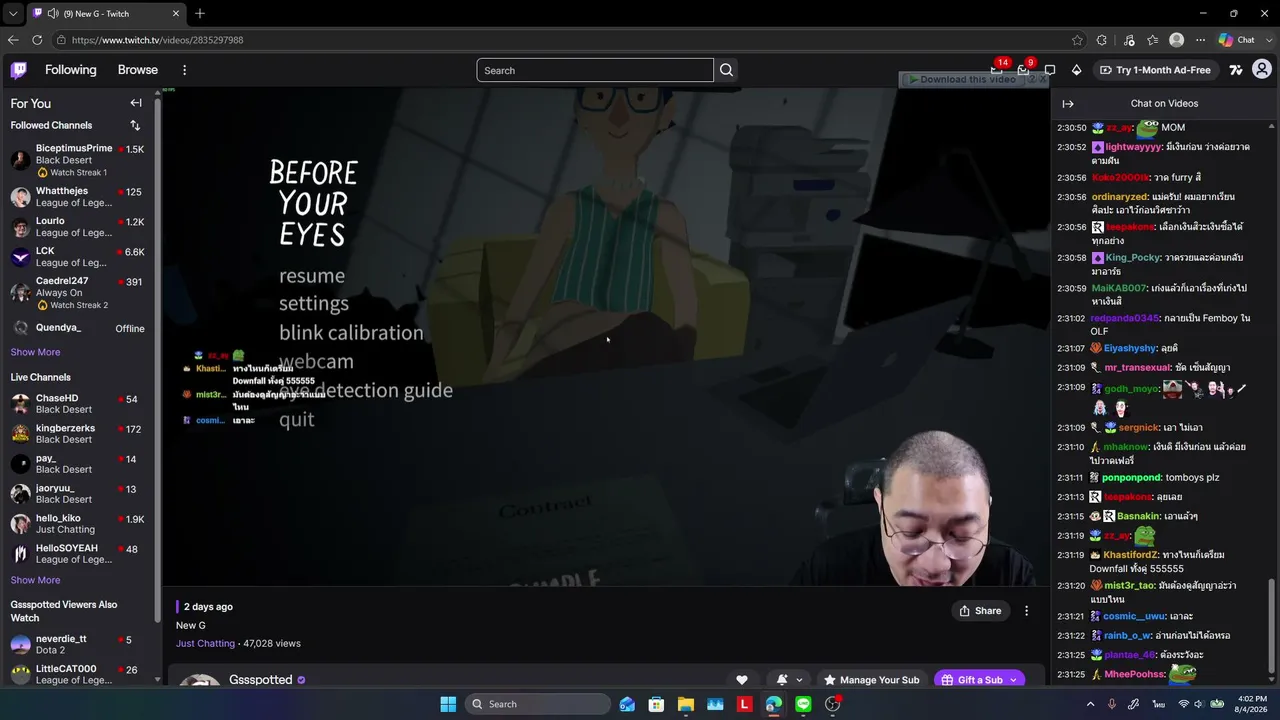Submit search with the magnifier button

pos(727,70)
